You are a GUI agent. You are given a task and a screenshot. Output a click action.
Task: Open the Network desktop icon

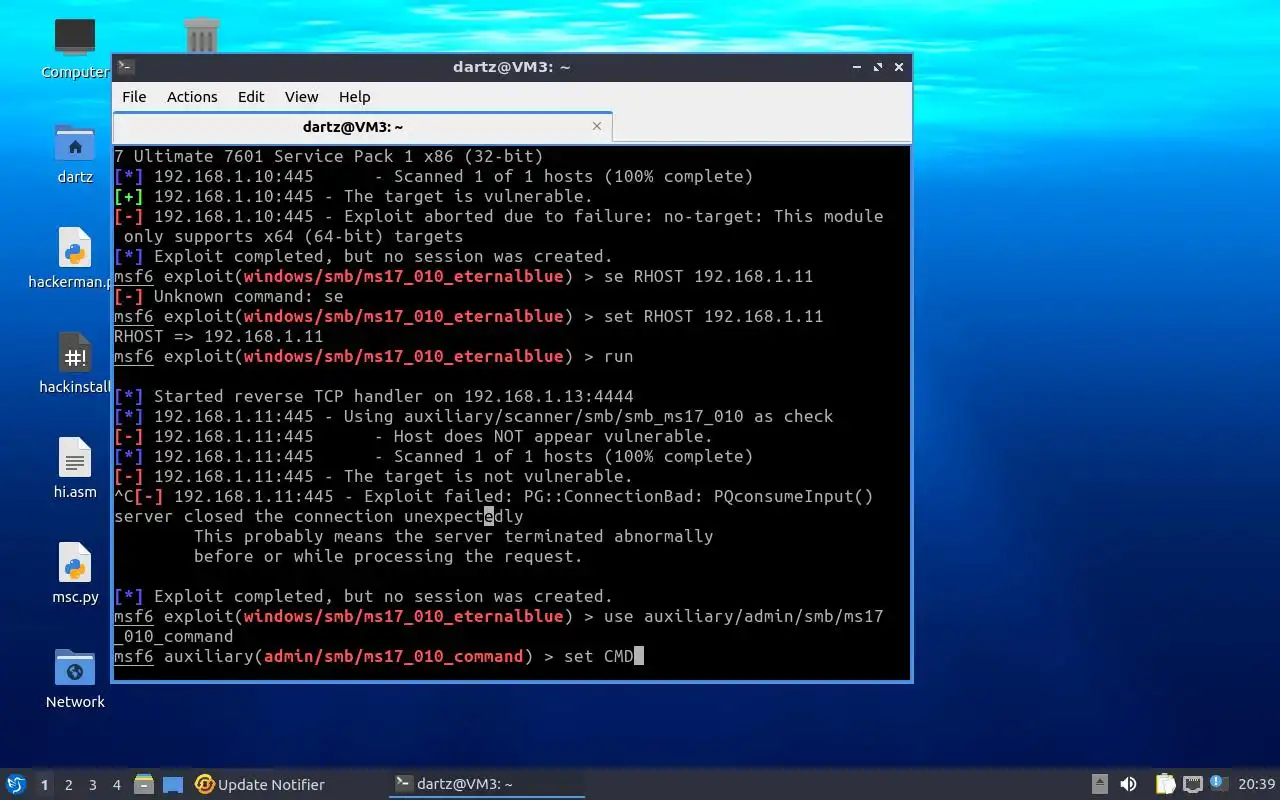point(75,678)
